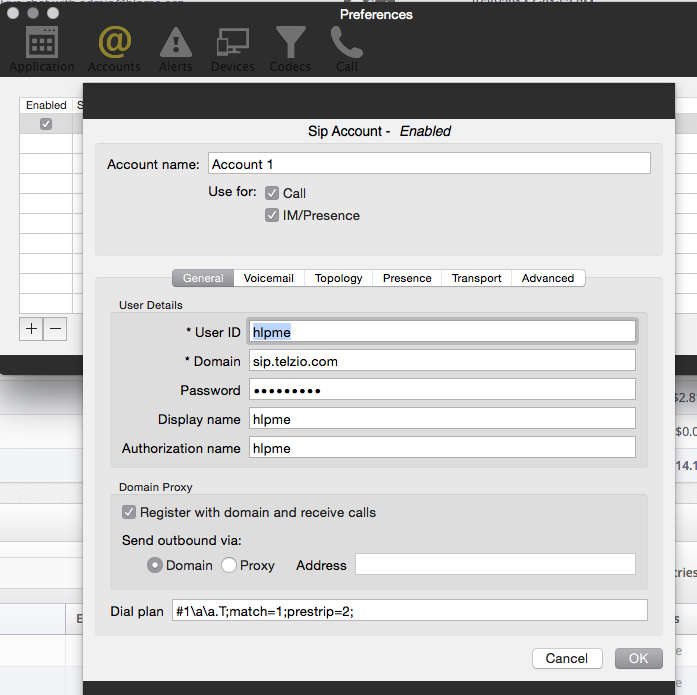This screenshot has height=695, width=697.
Task: Switch to the General tab
Action: (x=203, y=278)
